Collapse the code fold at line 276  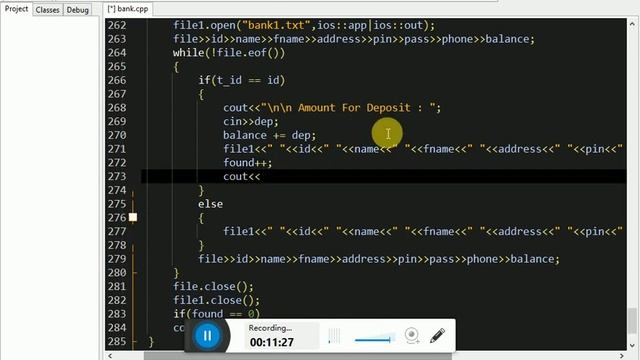click(133, 217)
